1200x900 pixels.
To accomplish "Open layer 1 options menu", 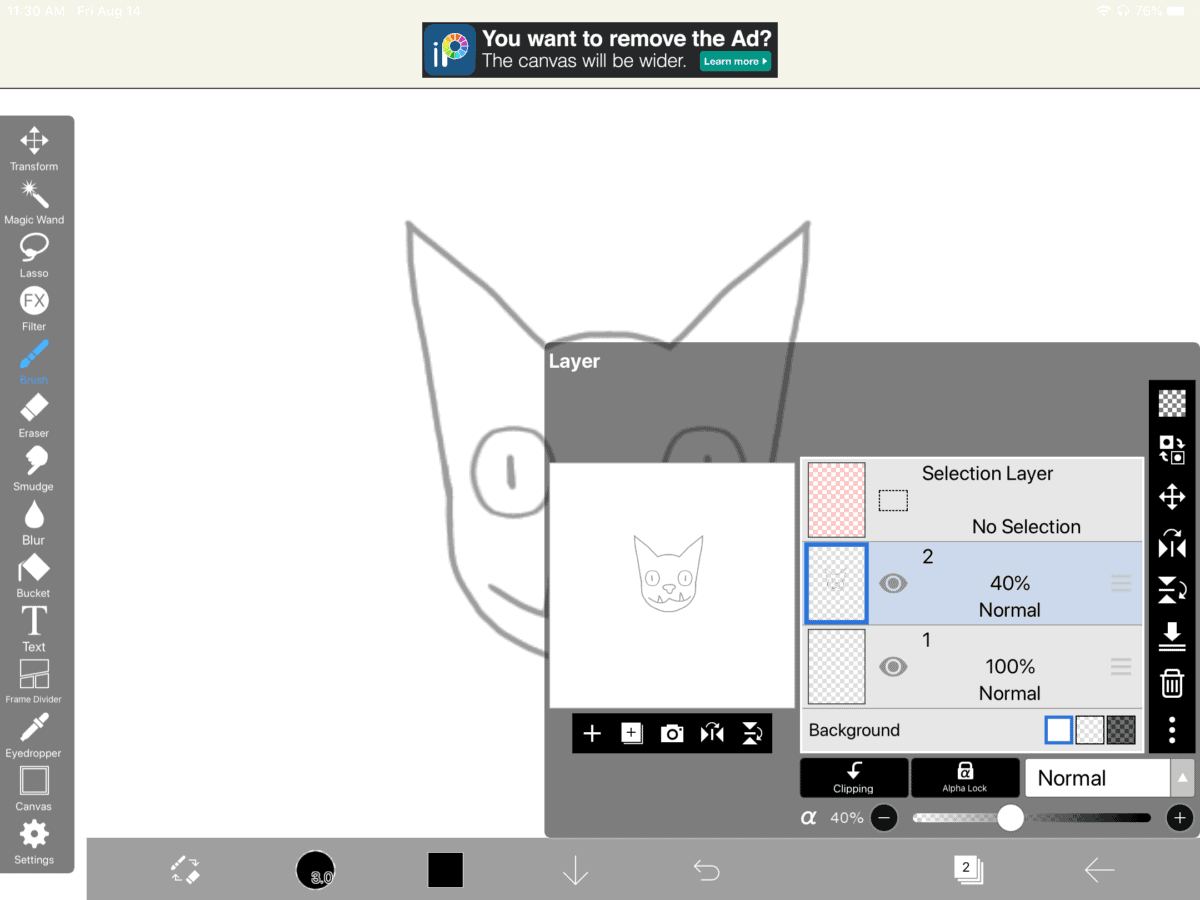I will 1120,666.
